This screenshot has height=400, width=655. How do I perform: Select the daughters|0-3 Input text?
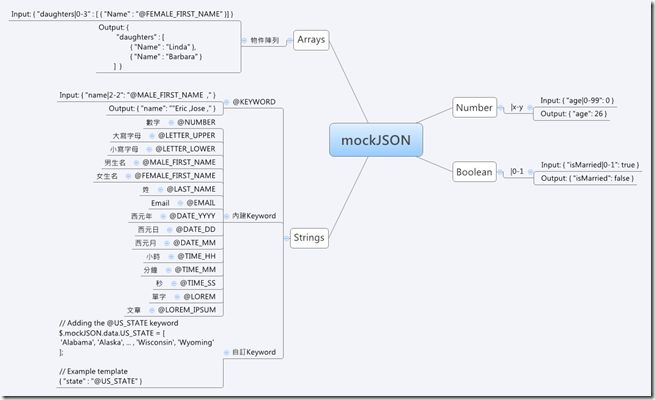click(122, 14)
